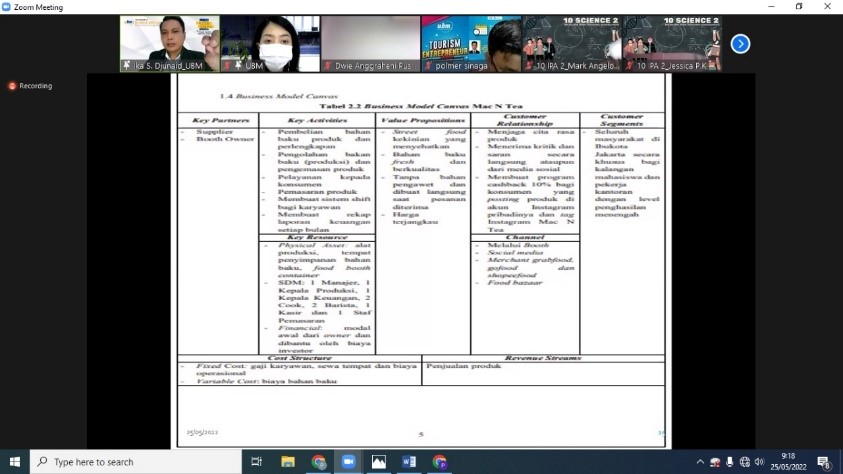
Task: Click 'Customer Relationship' column header
Action: (x=525, y=120)
